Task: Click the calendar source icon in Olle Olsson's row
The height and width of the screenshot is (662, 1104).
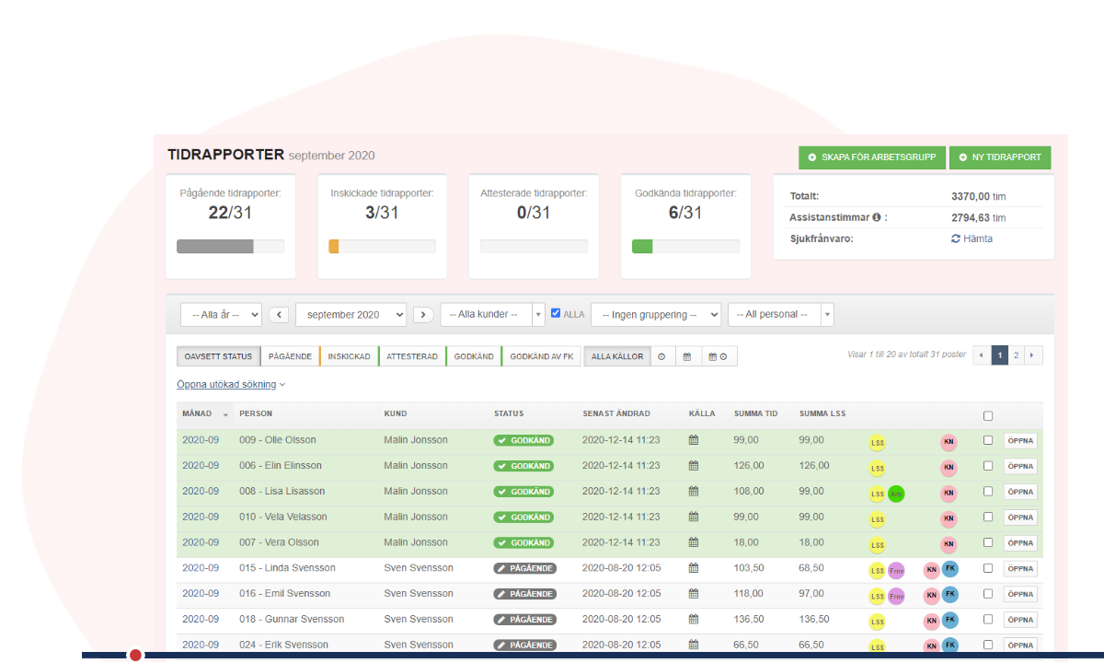Action: (x=693, y=440)
